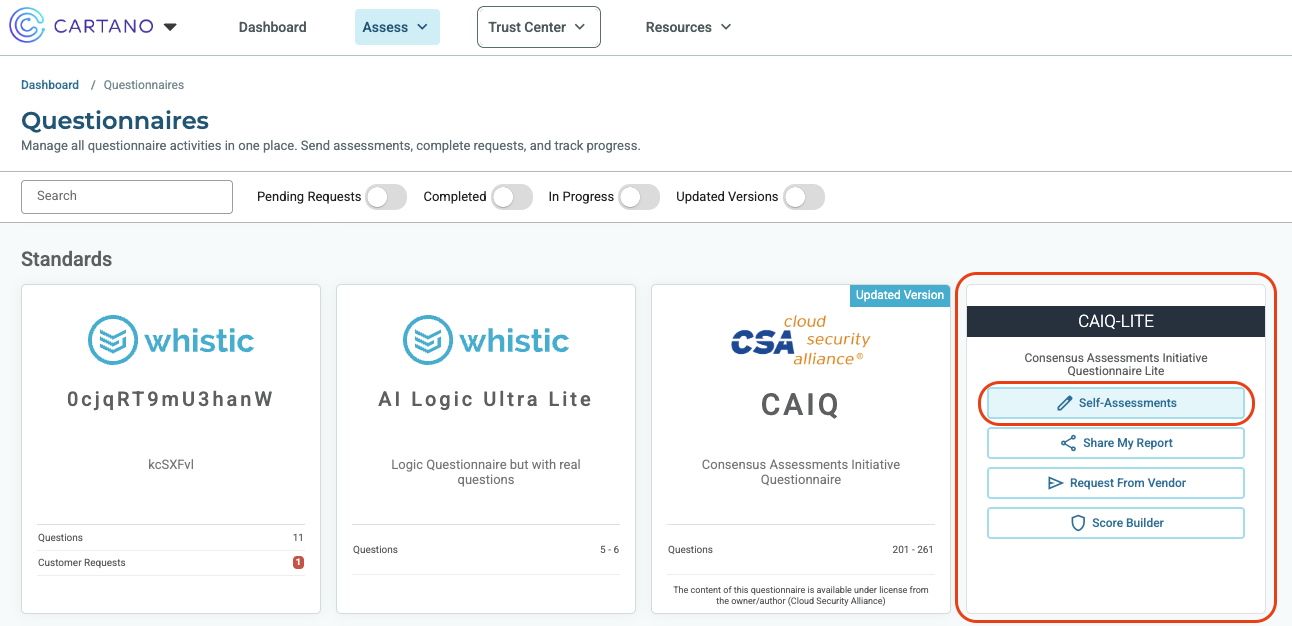Click Request From Vendor button
This screenshot has width=1292, height=626.
coord(1116,483)
